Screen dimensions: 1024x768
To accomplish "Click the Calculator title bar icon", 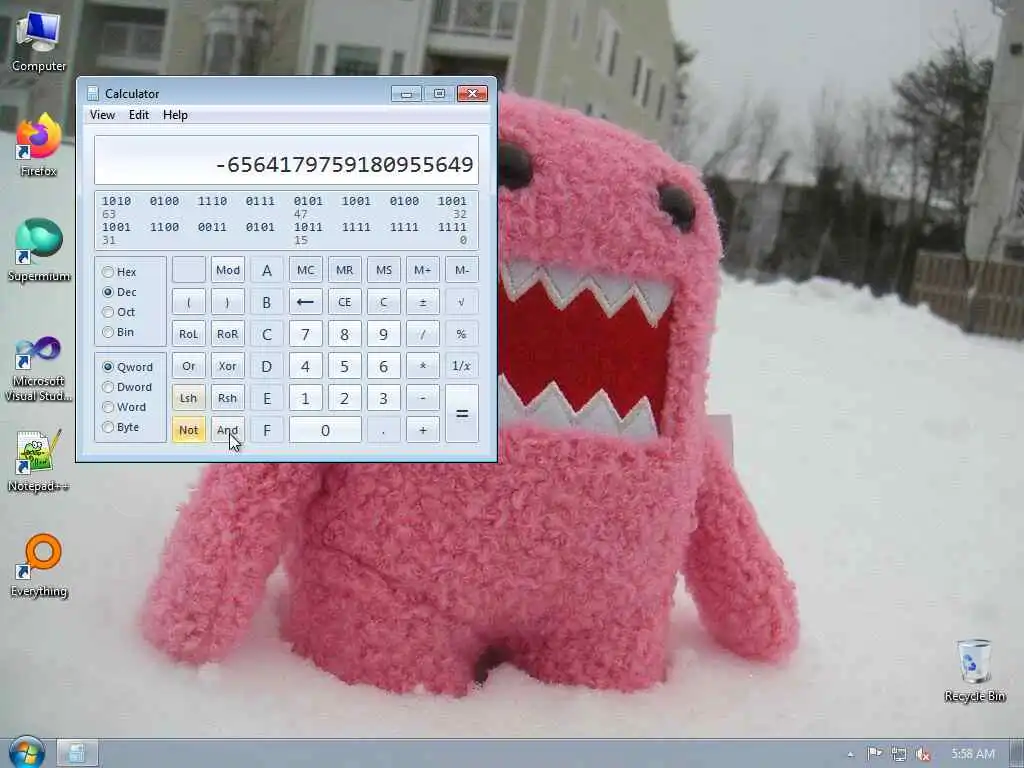I will 93,94.
